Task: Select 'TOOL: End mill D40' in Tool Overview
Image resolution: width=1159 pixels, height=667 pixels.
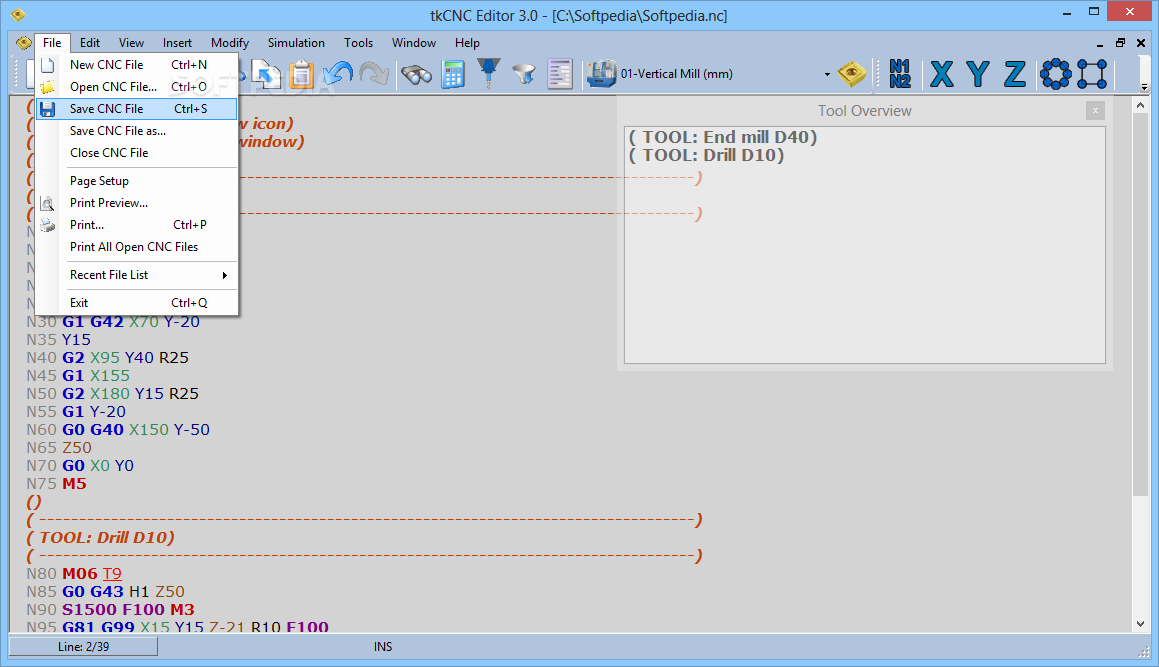Action: point(723,138)
